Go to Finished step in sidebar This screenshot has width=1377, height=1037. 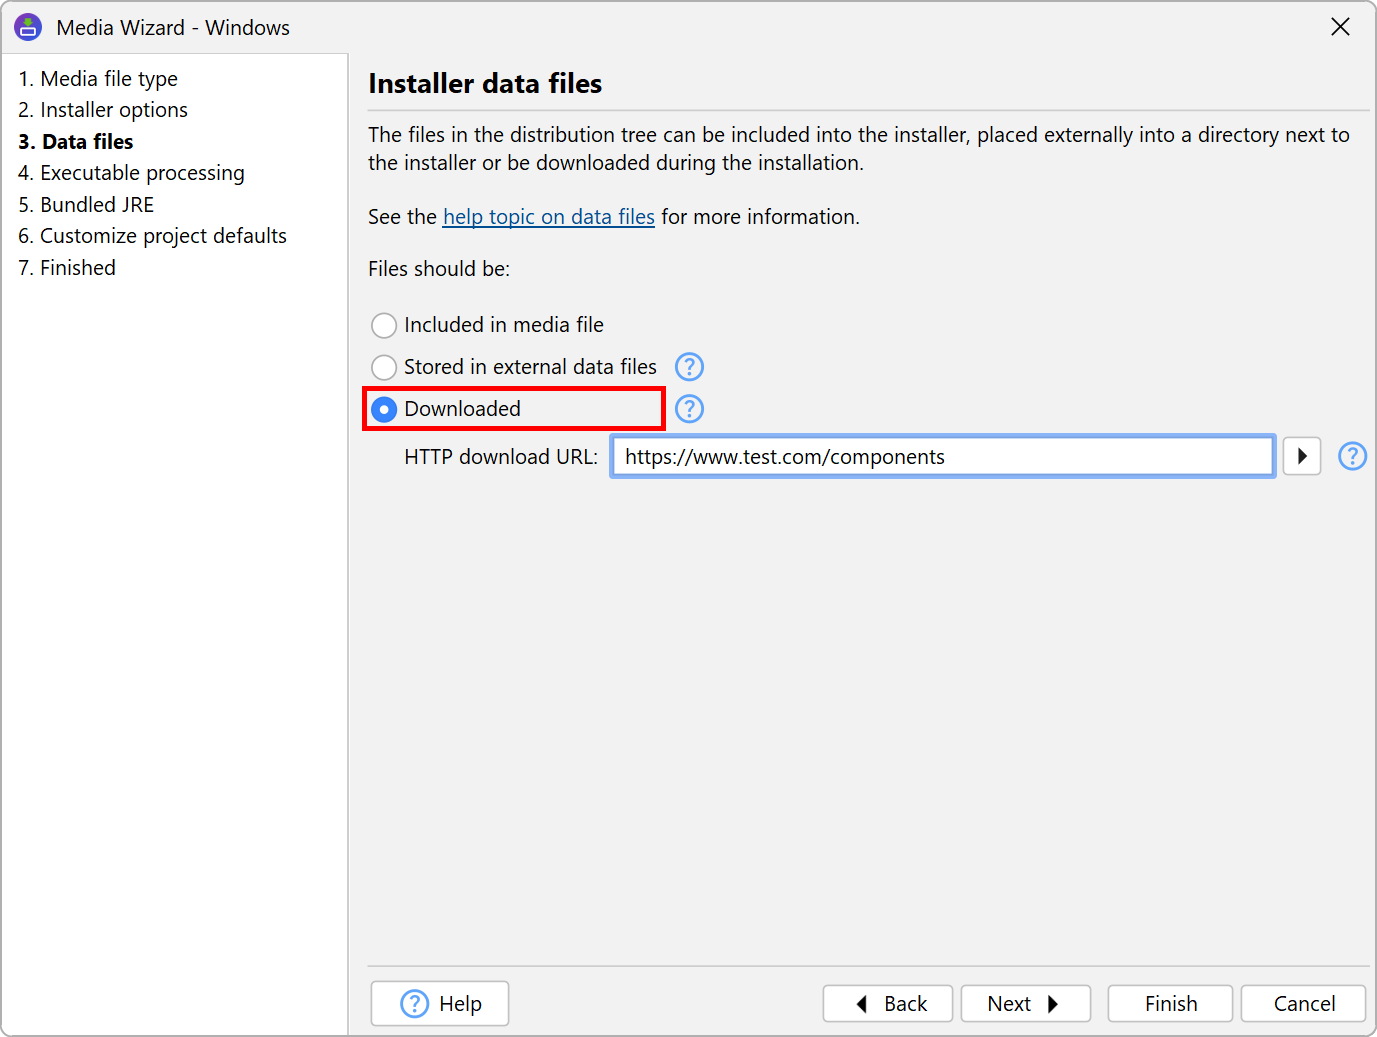tap(67, 268)
